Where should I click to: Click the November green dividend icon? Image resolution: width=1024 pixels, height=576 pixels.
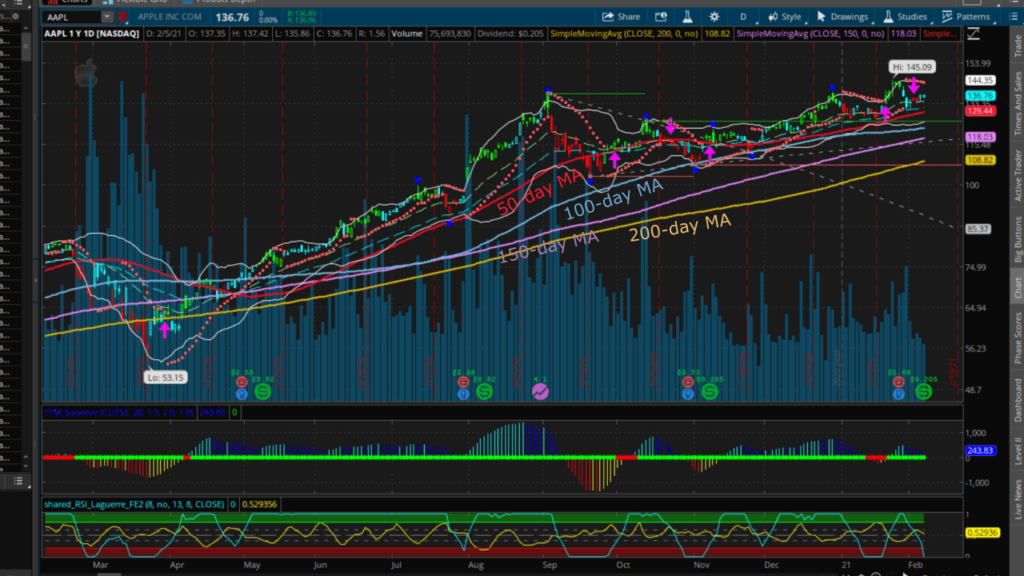(709, 392)
